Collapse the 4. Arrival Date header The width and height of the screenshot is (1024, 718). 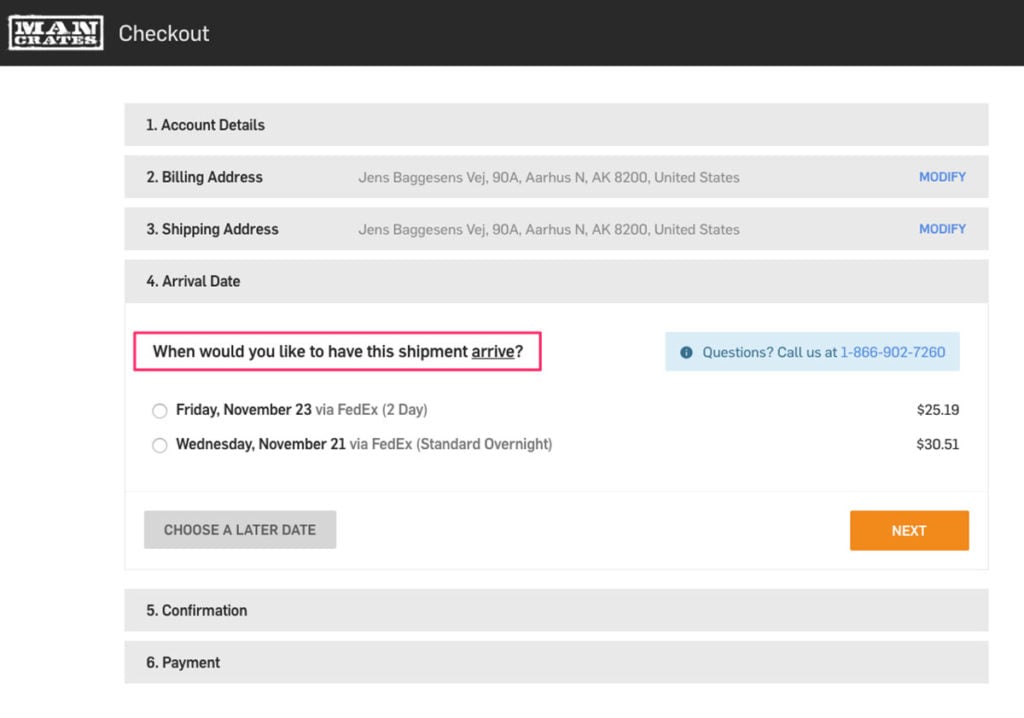(x=556, y=281)
